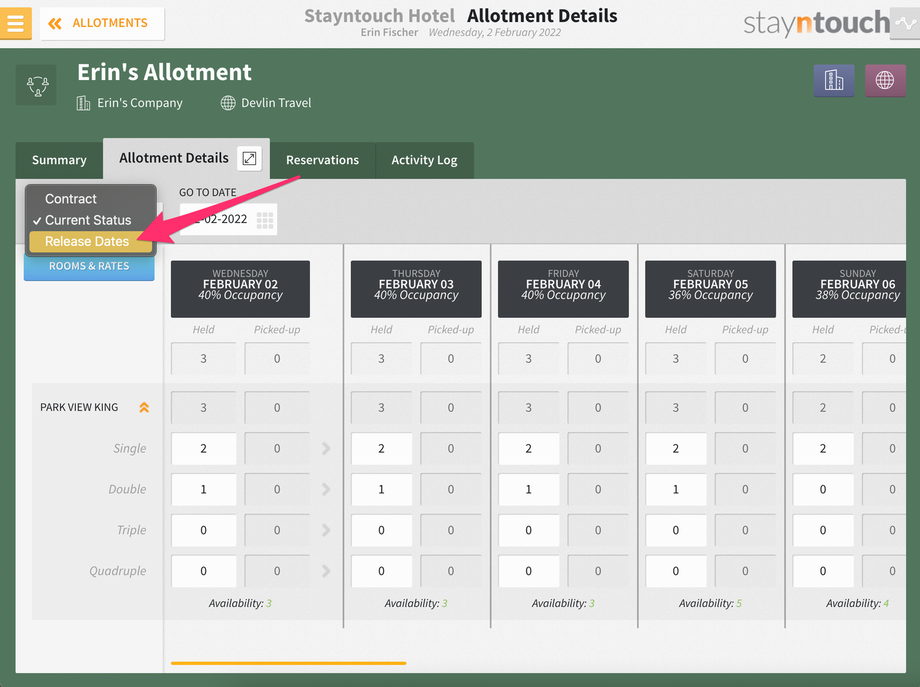Edit Triple held count for February 03
The image size is (920, 687).
tap(381, 530)
